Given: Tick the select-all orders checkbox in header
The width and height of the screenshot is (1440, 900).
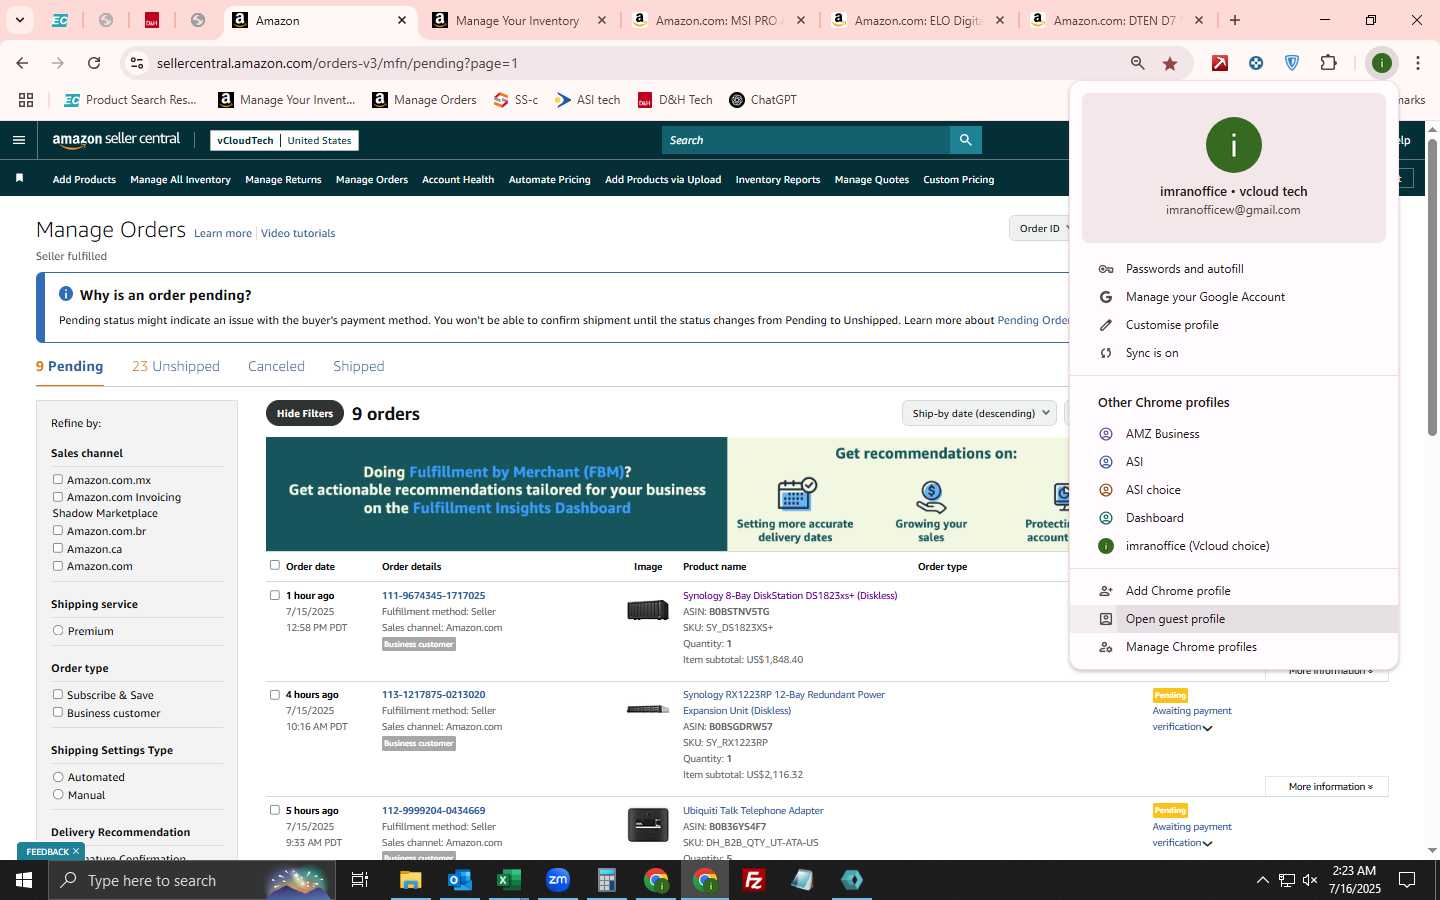Looking at the screenshot, I should [275, 566].
